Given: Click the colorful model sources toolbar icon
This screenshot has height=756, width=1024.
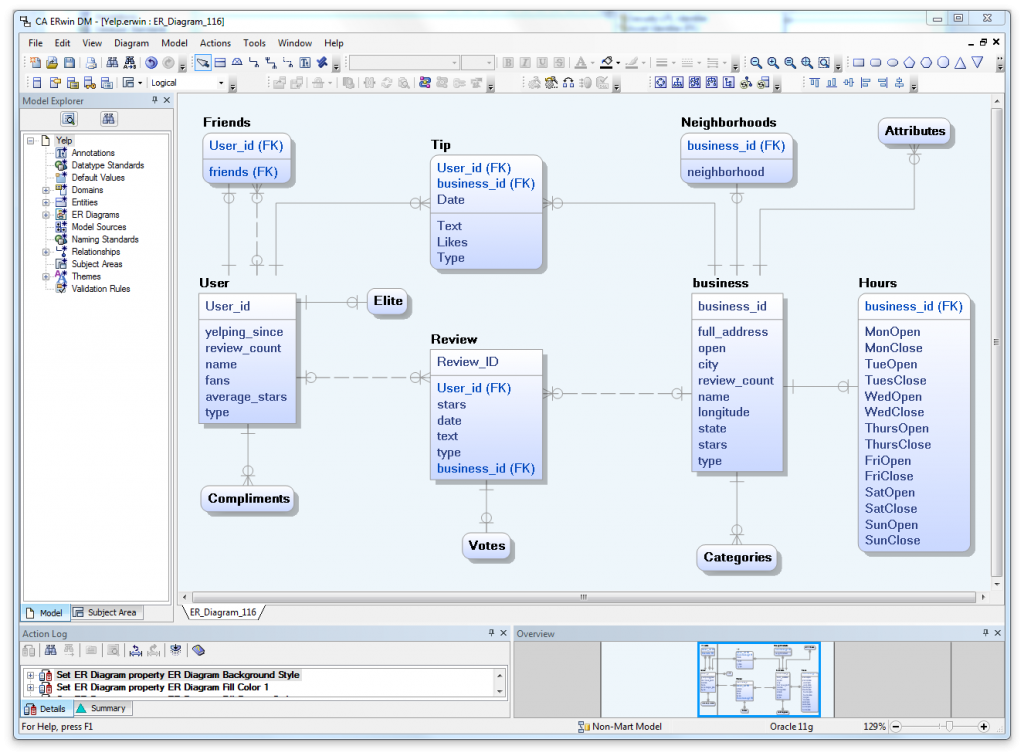Looking at the screenshot, I should click(x=425, y=83).
